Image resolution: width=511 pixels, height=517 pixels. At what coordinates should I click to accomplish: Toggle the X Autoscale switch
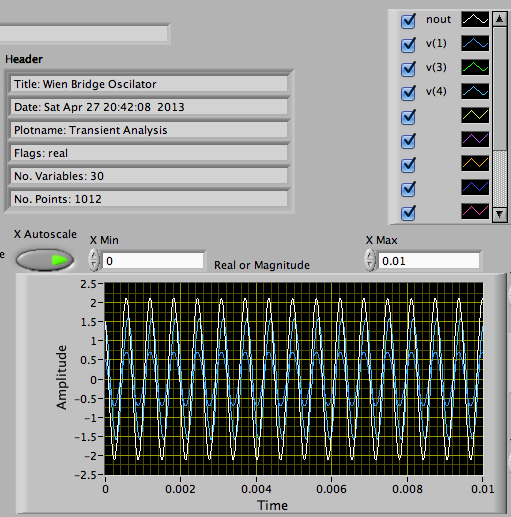45,260
